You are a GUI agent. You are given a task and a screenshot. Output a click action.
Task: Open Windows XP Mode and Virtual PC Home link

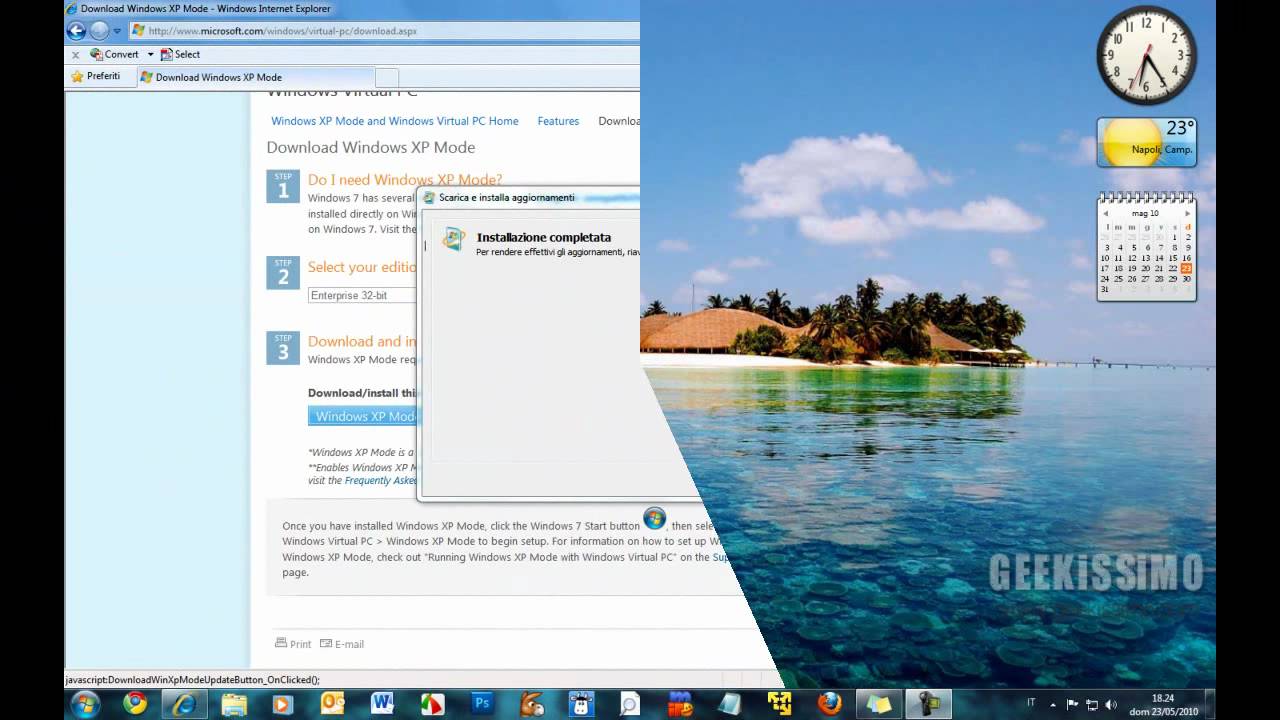395,121
